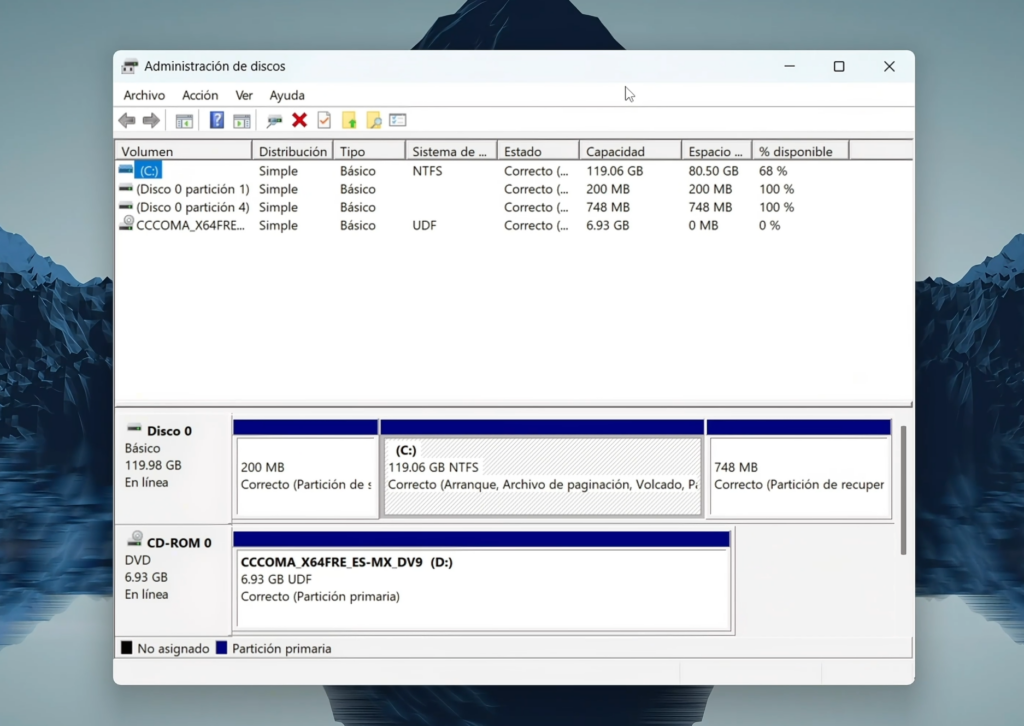Click the folder with up-arrow Open icon

click(350, 120)
